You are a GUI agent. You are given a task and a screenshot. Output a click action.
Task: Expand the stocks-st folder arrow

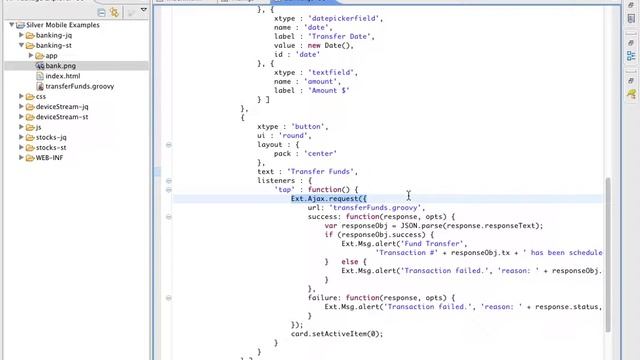[21, 147]
